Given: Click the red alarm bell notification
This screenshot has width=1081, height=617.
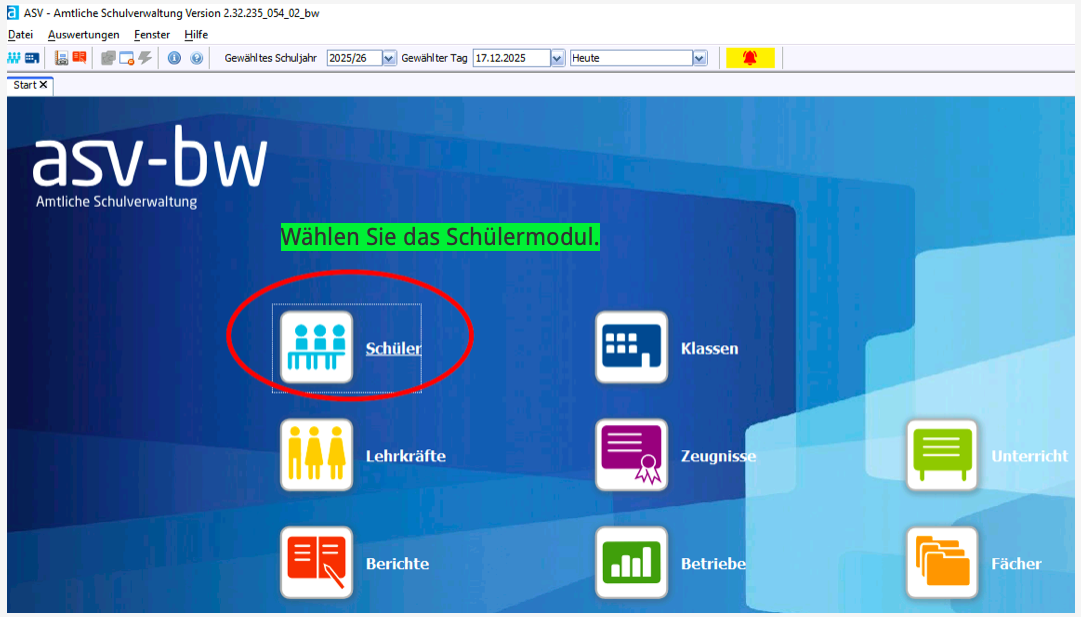Looking at the screenshot, I should 750,58.
